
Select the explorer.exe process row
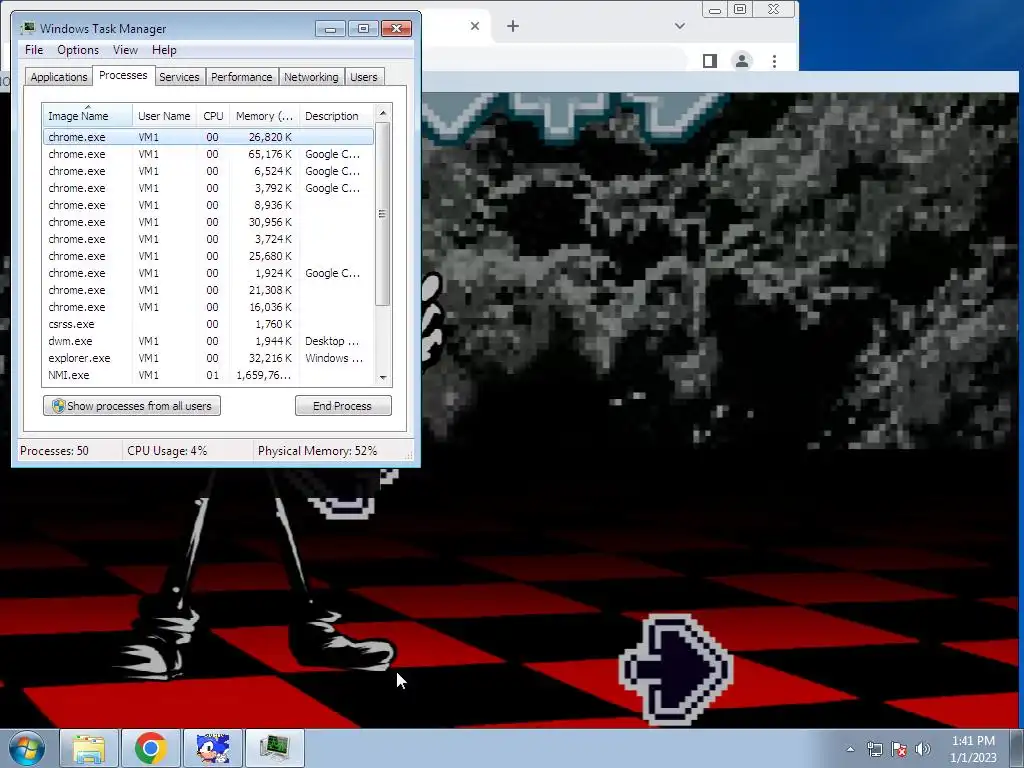[208, 358]
